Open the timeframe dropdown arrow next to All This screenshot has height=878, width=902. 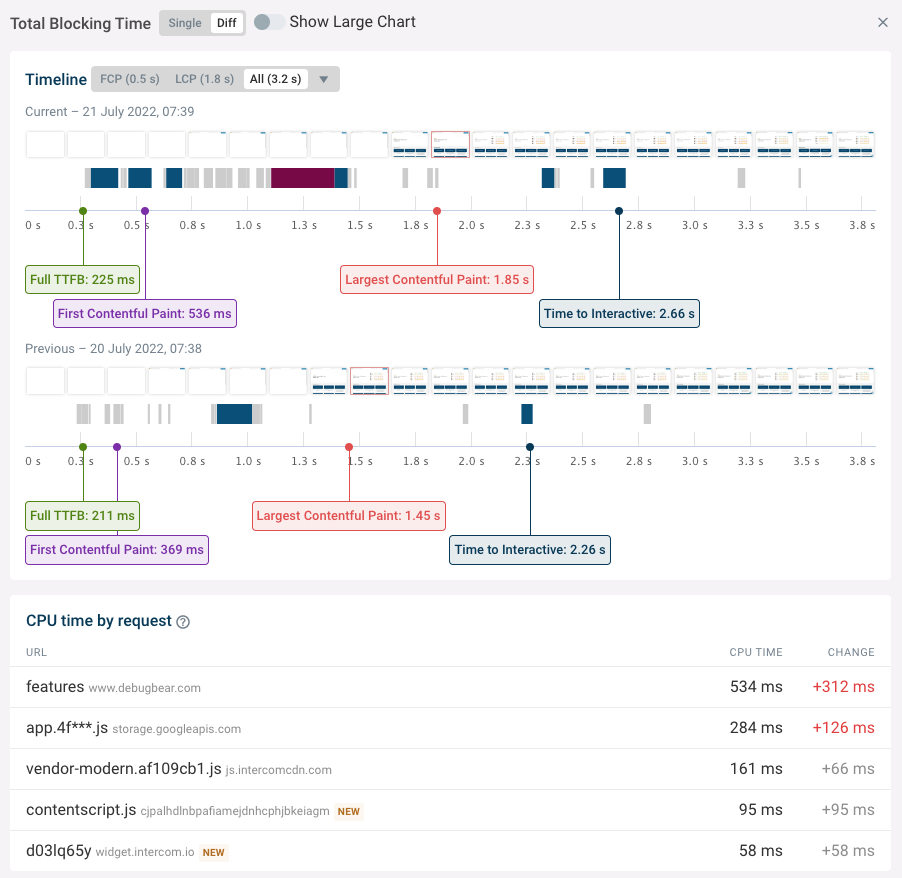coord(324,78)
